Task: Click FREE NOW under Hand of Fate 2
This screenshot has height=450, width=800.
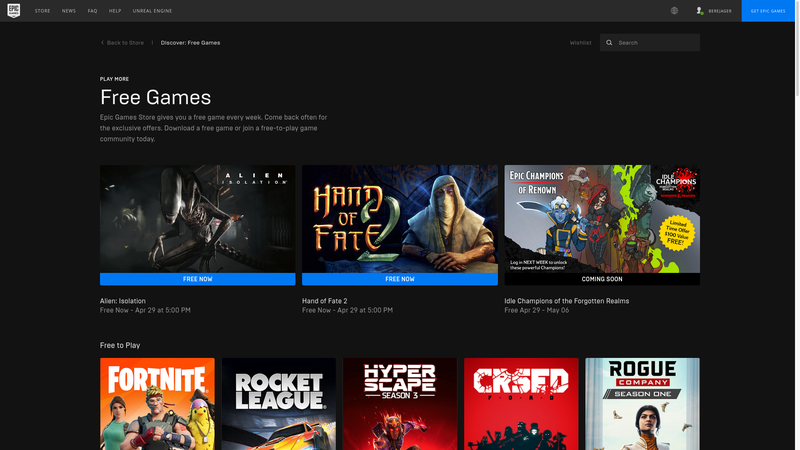Action: (399, 279)
